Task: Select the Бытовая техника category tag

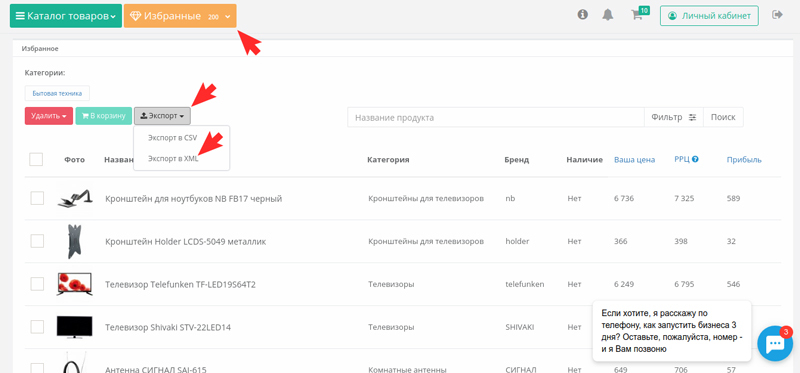Action: pos(57,93)
